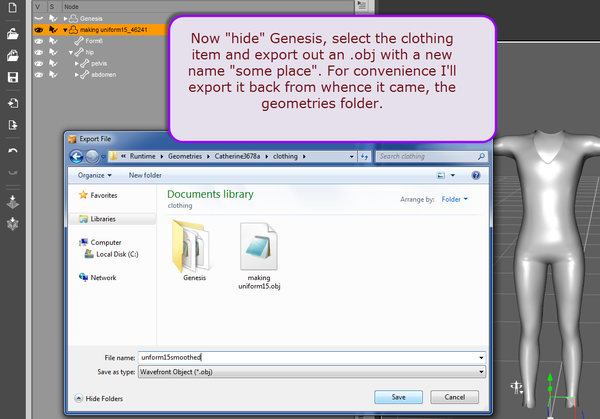Image resolution: width=600 pixels, height=419 pixels.
Task: Toggle visibility eye for pelvis node
Action: (39, 64)
